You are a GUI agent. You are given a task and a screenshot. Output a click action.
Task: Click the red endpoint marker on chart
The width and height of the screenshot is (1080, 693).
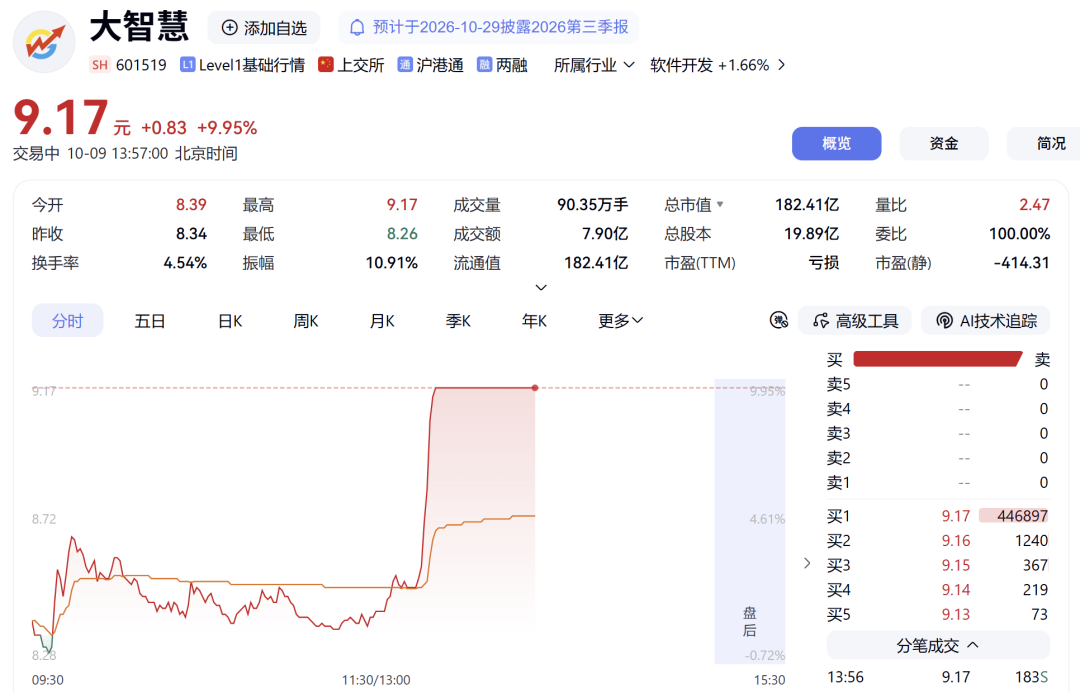click(535, 388)
